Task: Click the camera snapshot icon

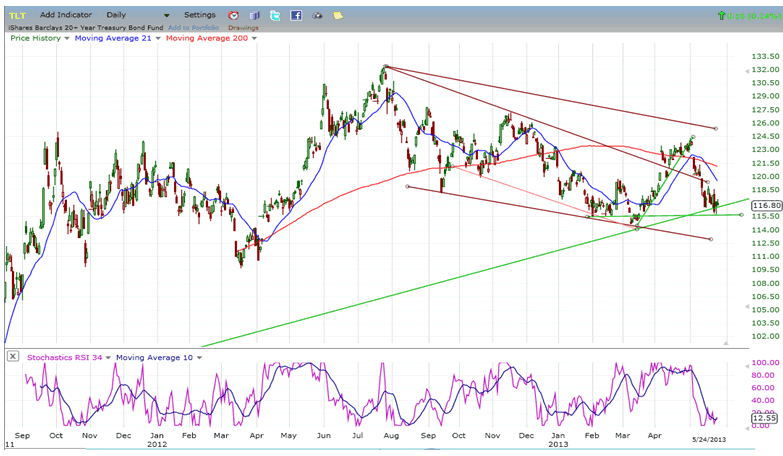Action: click(317, 16)
